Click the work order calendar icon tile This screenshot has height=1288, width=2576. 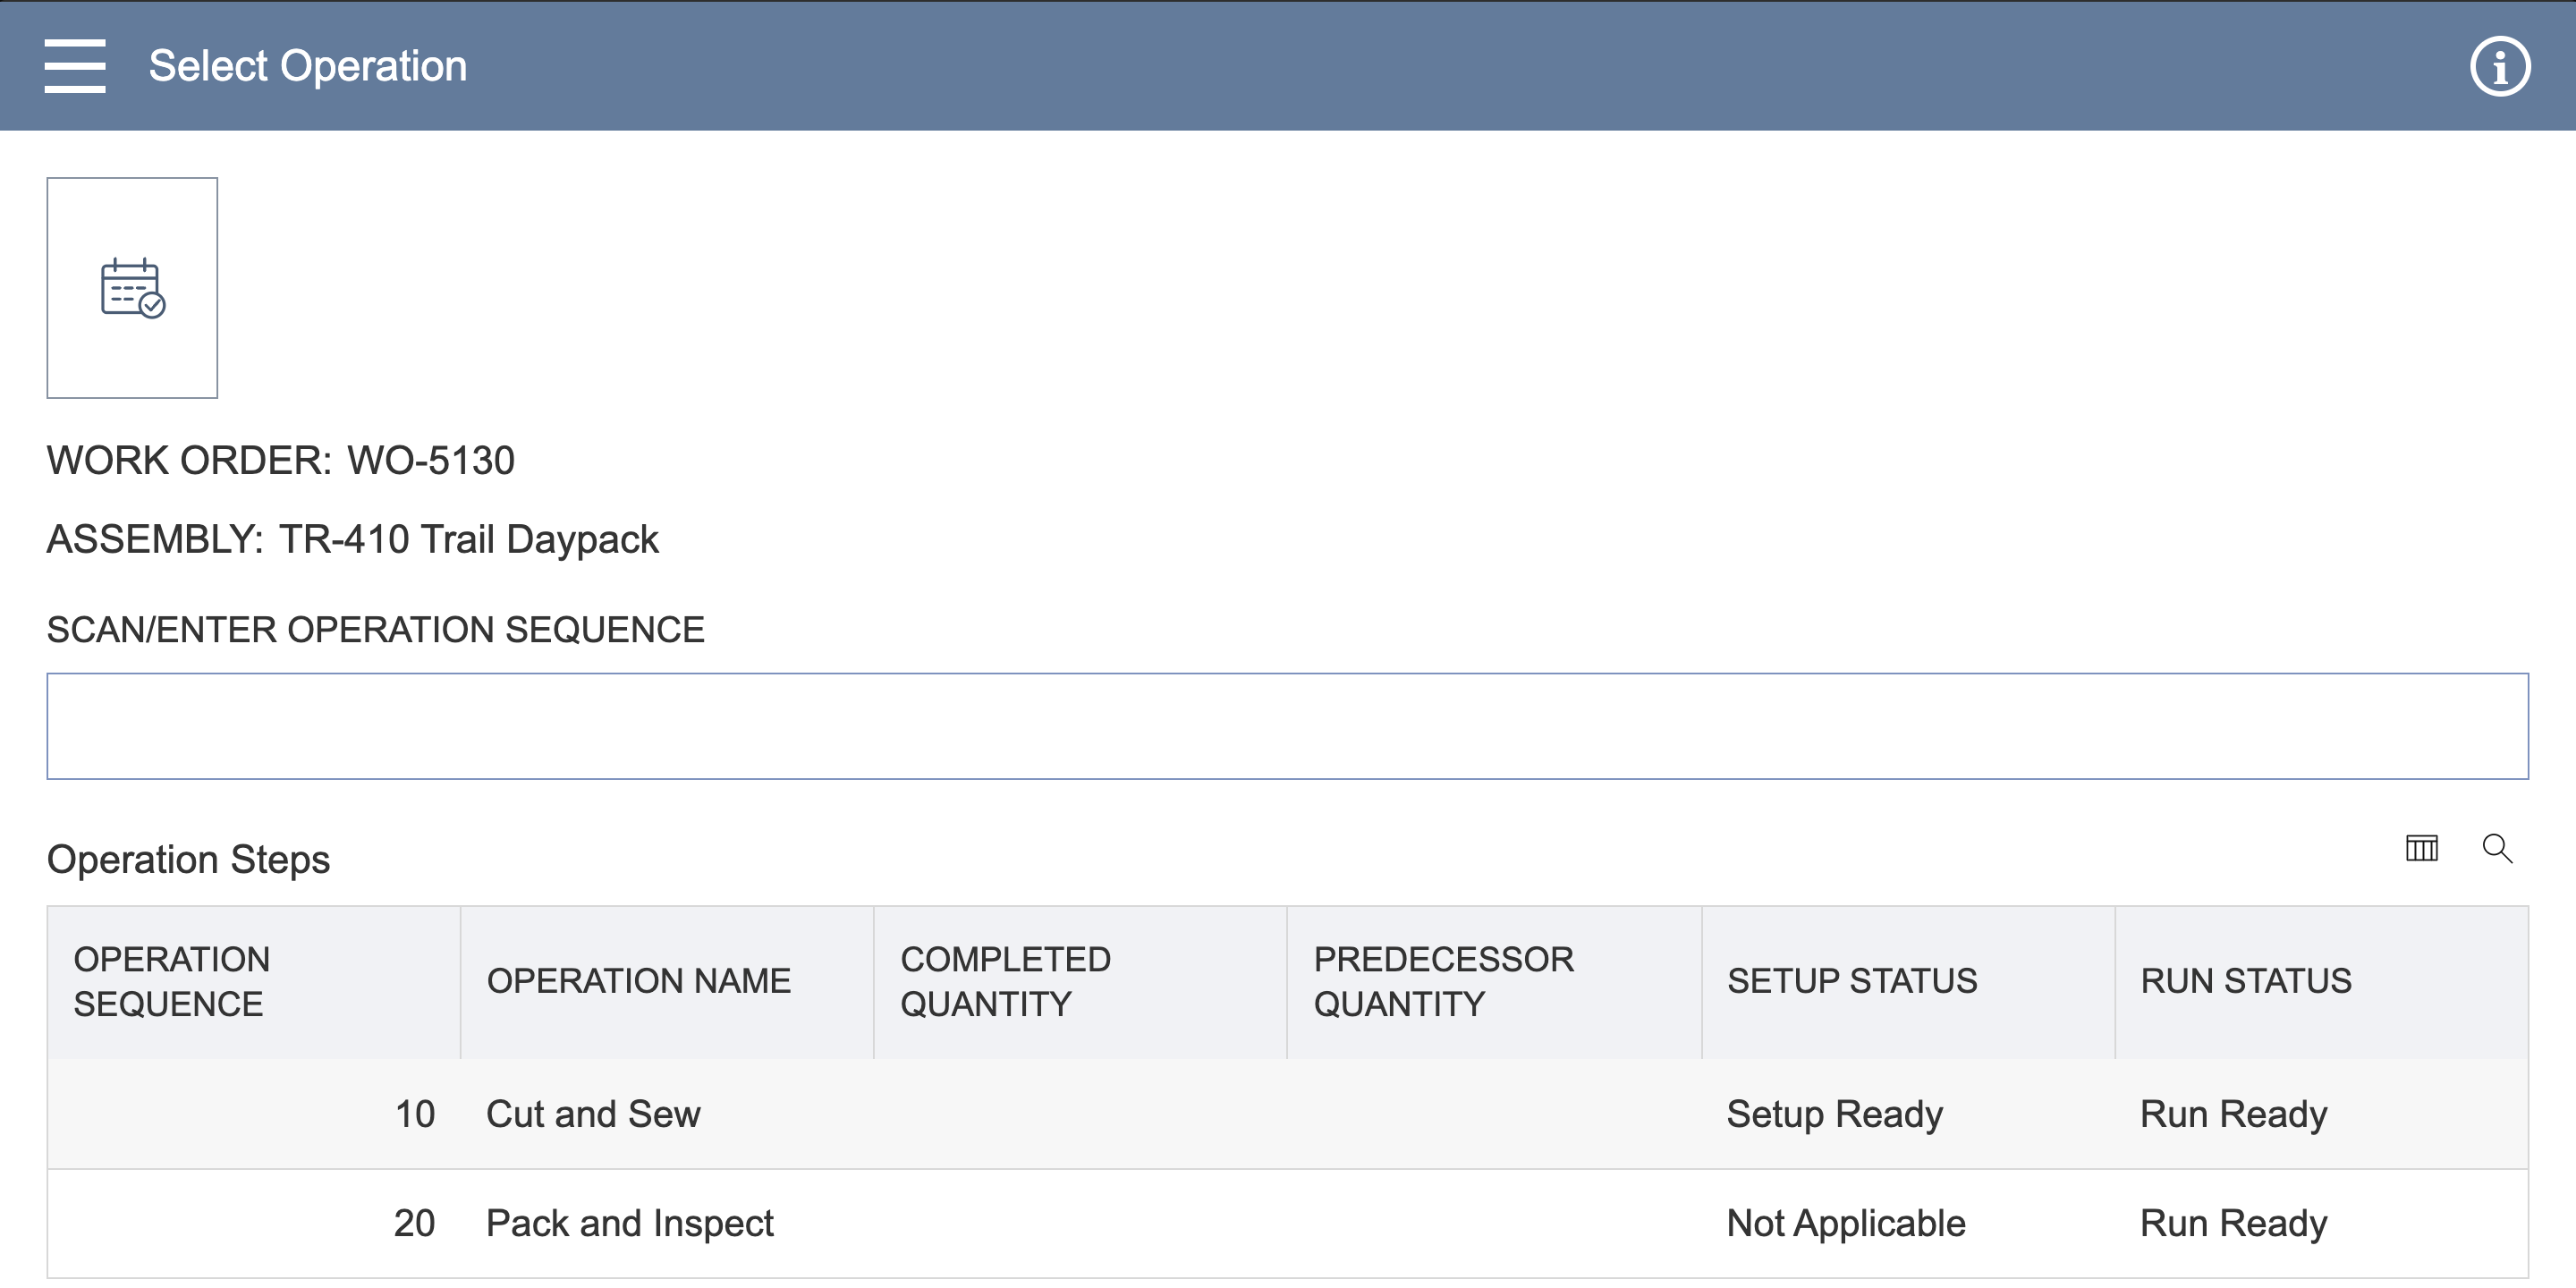click(132, 288)
